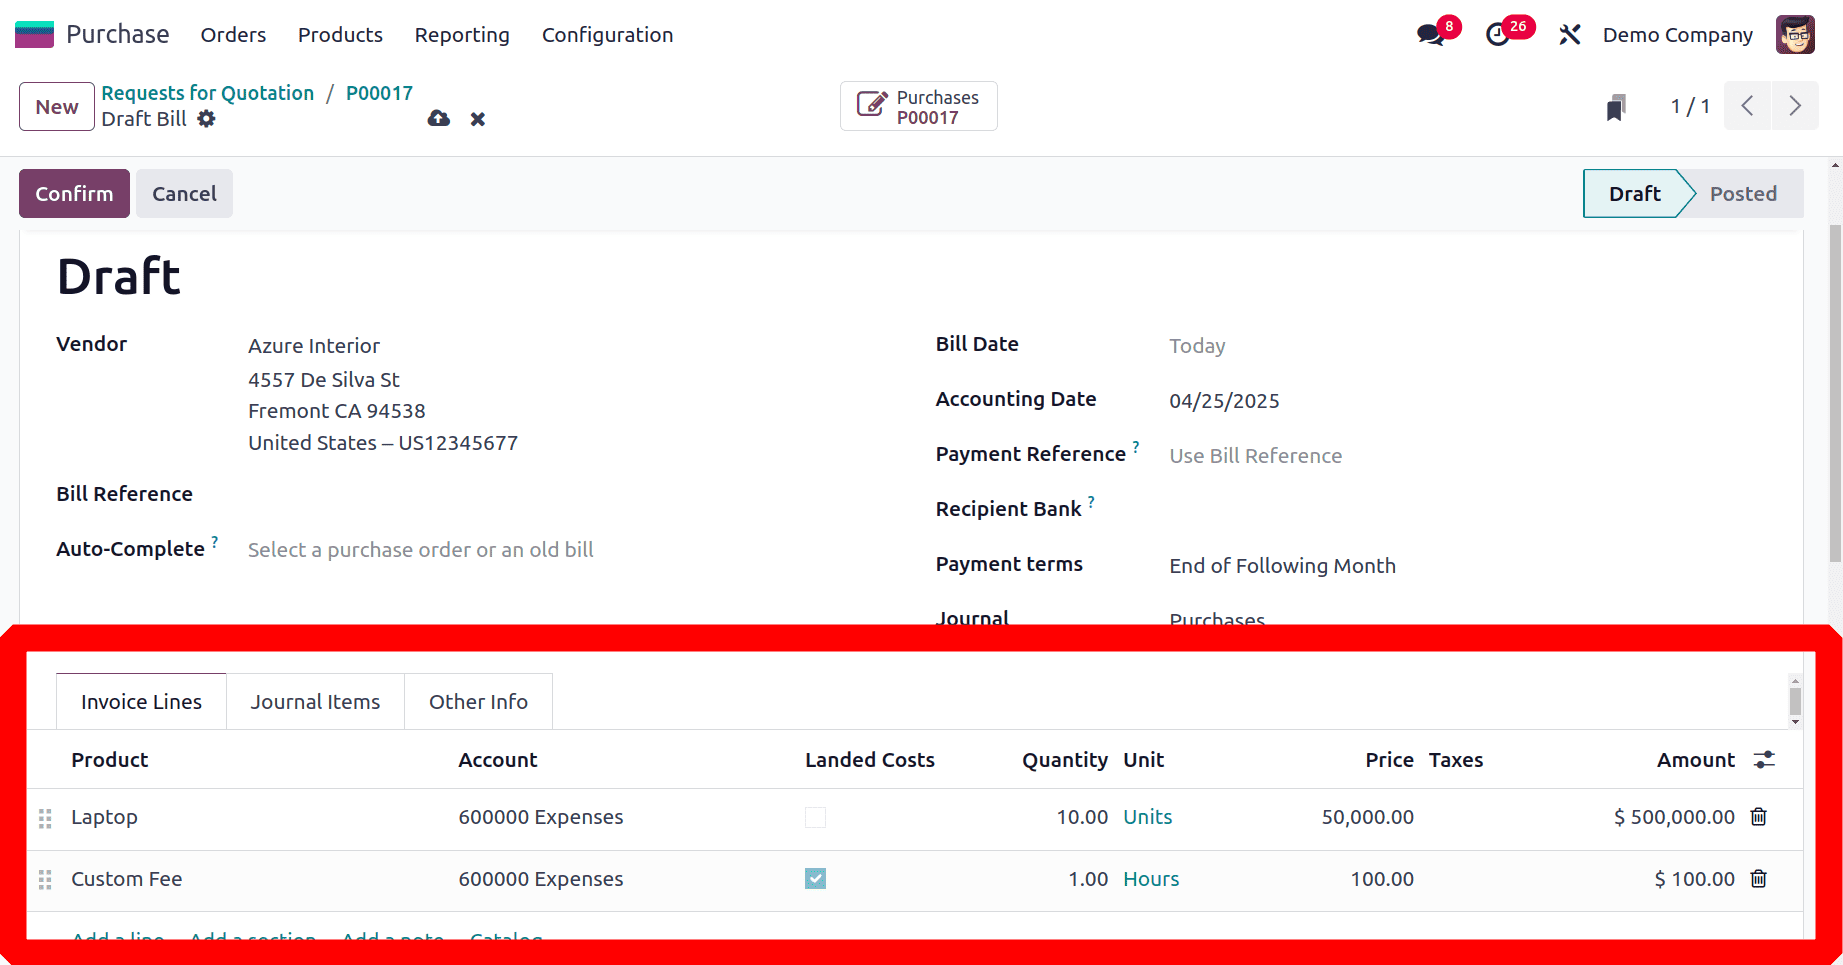Click the 10.00 quantity cell
The width and height of the screenshot is (1843, 965).
coord(1082,817)
